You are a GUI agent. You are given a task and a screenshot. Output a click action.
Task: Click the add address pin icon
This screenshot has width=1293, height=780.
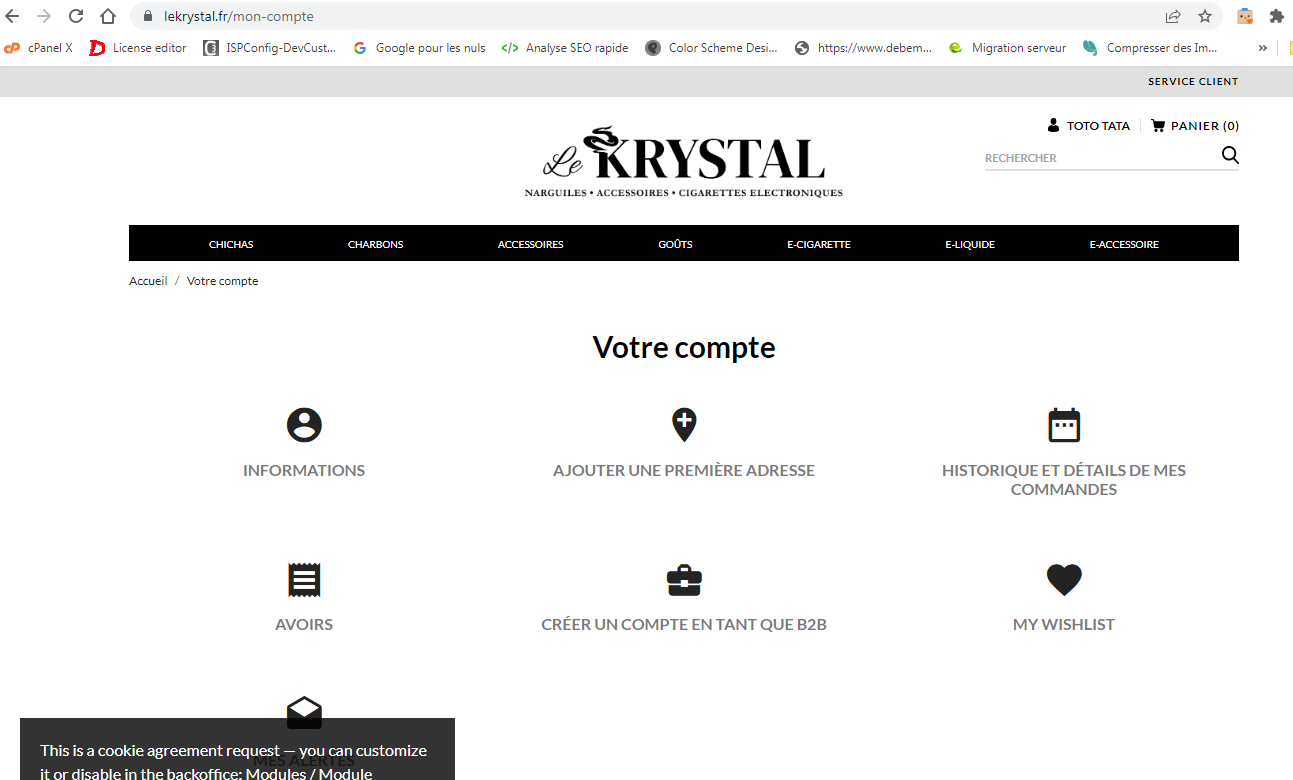click(x=684, y=425)
